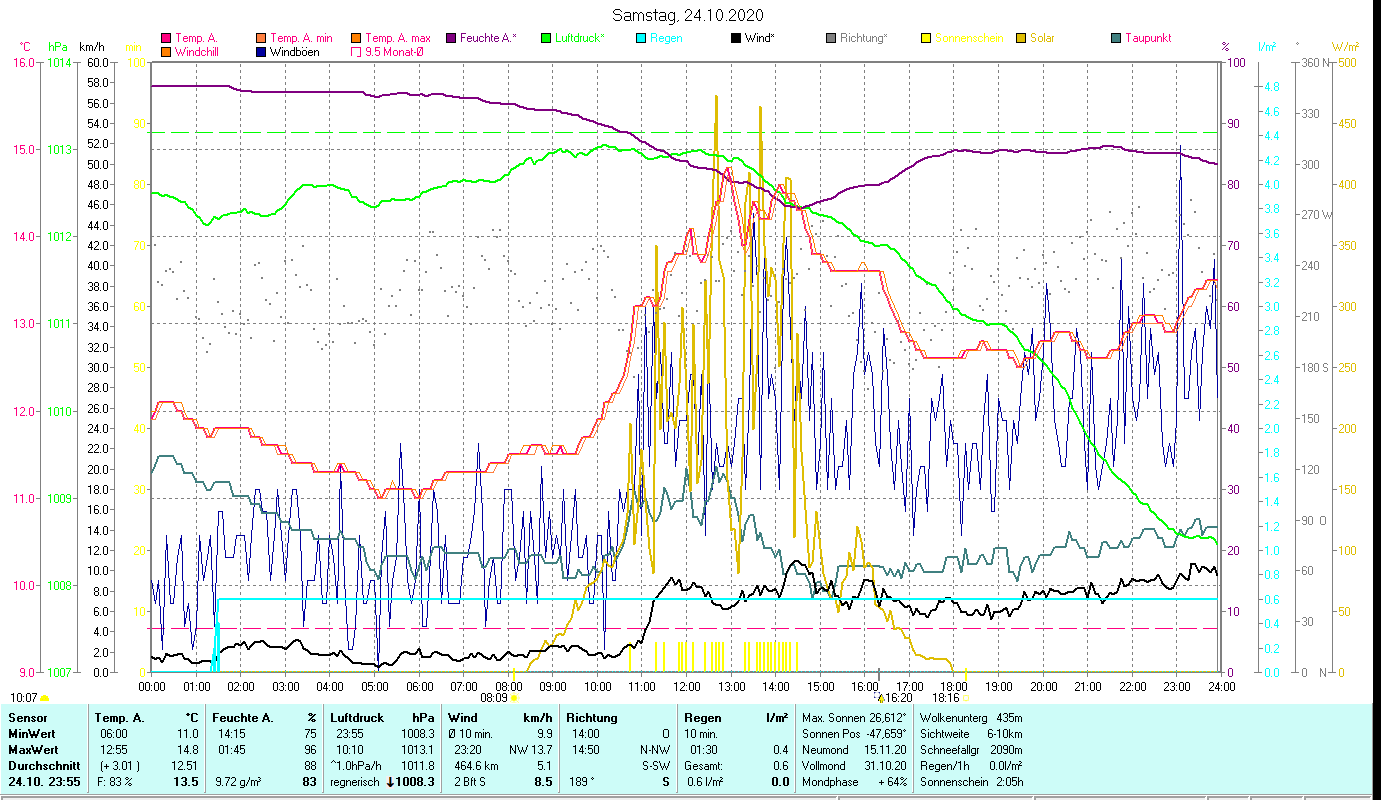Click the marker icon next to 16:20
Image resolution: width=1381 pixels, height=800 pixels.
(880, 697)
